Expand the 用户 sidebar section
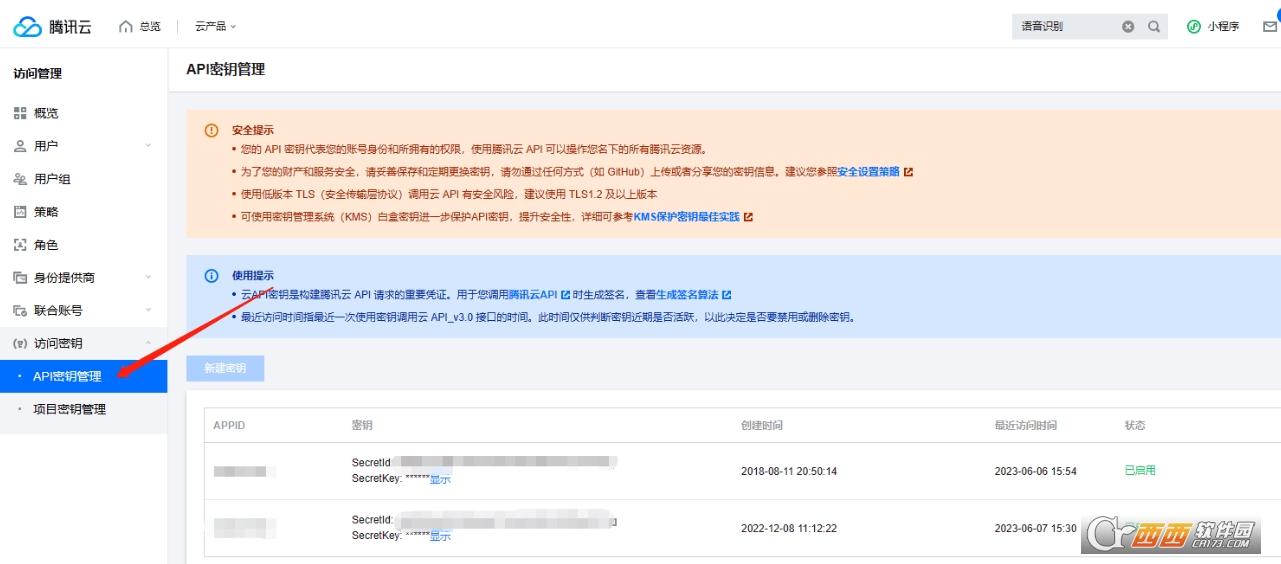This screenshot has width=1281, height=564. click(x=148, y=146)
